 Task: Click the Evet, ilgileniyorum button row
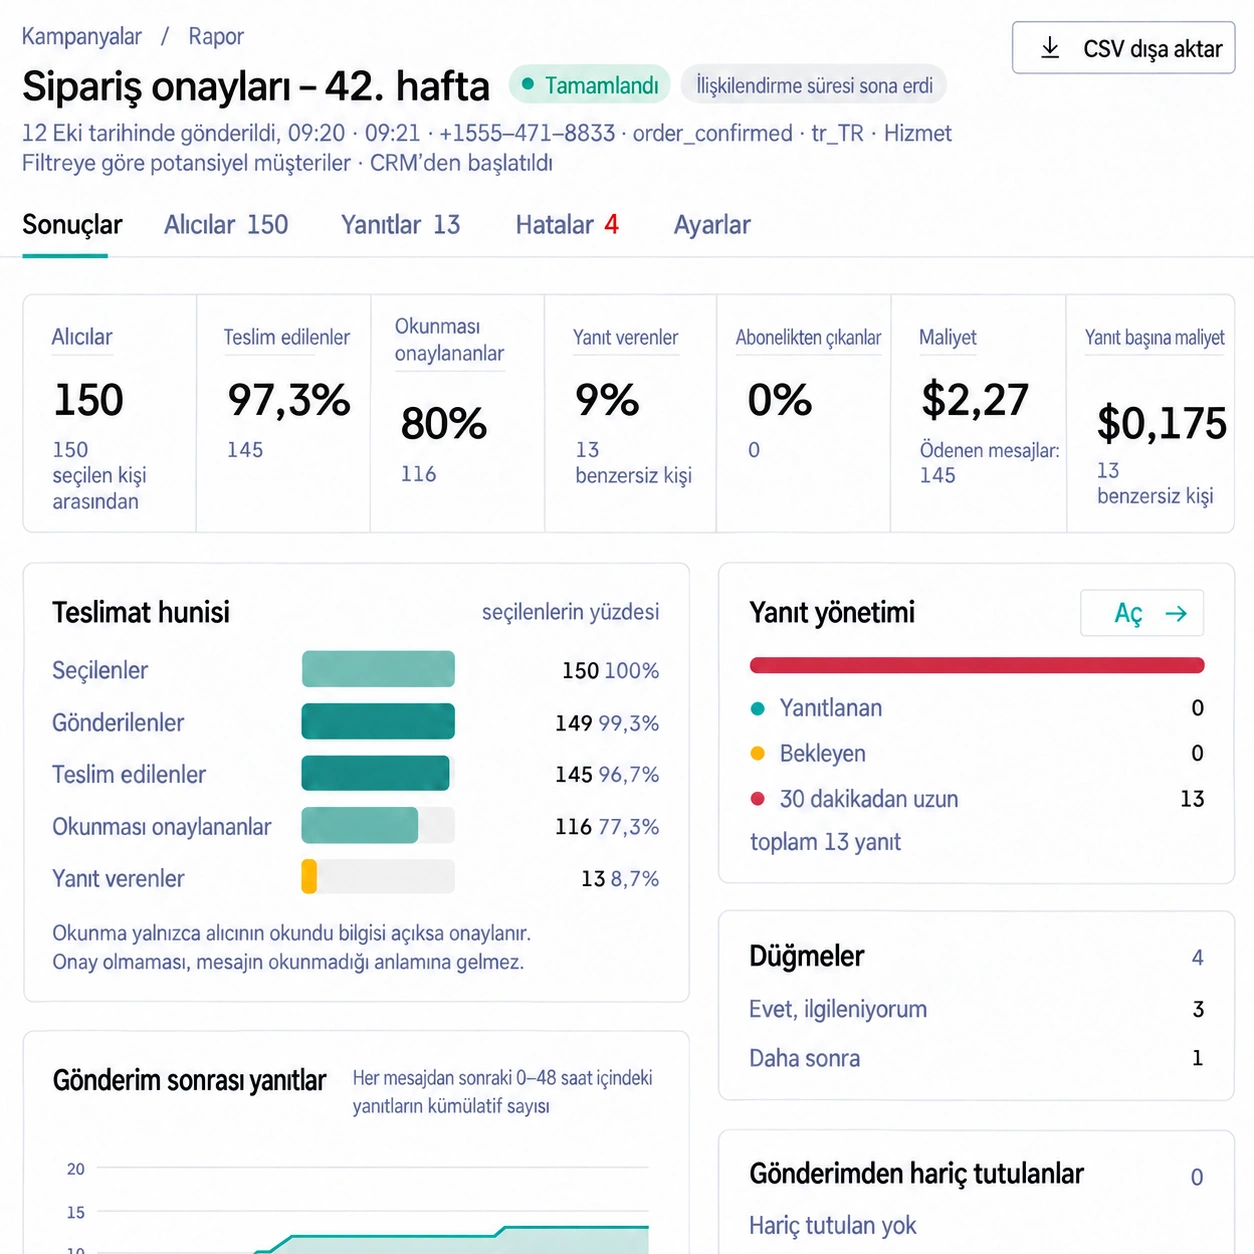[977, 1009]
